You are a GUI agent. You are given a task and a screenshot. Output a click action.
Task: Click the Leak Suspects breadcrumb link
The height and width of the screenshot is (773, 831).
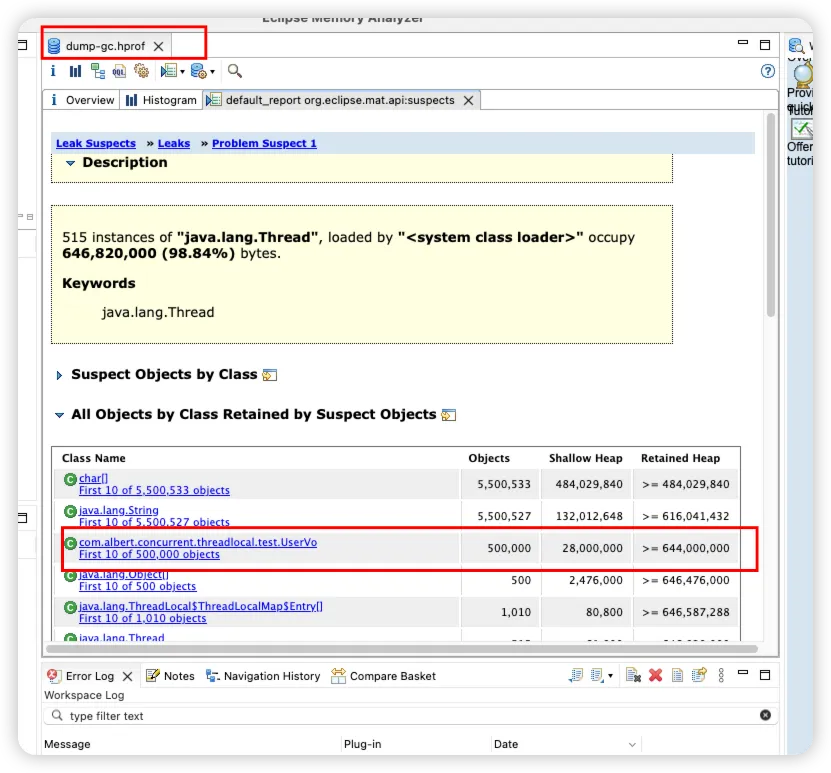tap(96, 144)
